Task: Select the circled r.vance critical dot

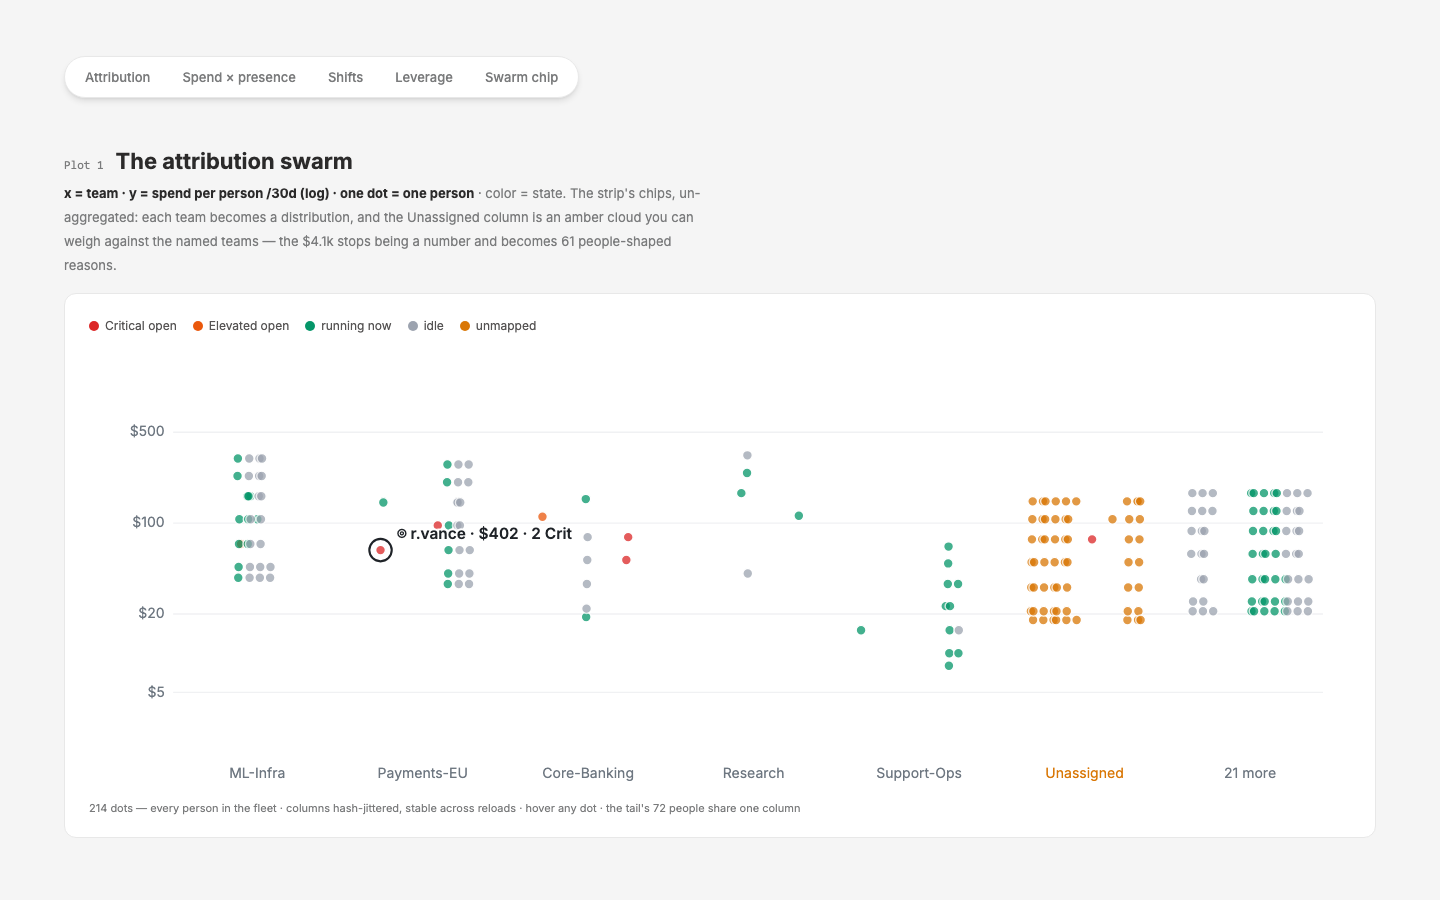Action: point(380,550)
